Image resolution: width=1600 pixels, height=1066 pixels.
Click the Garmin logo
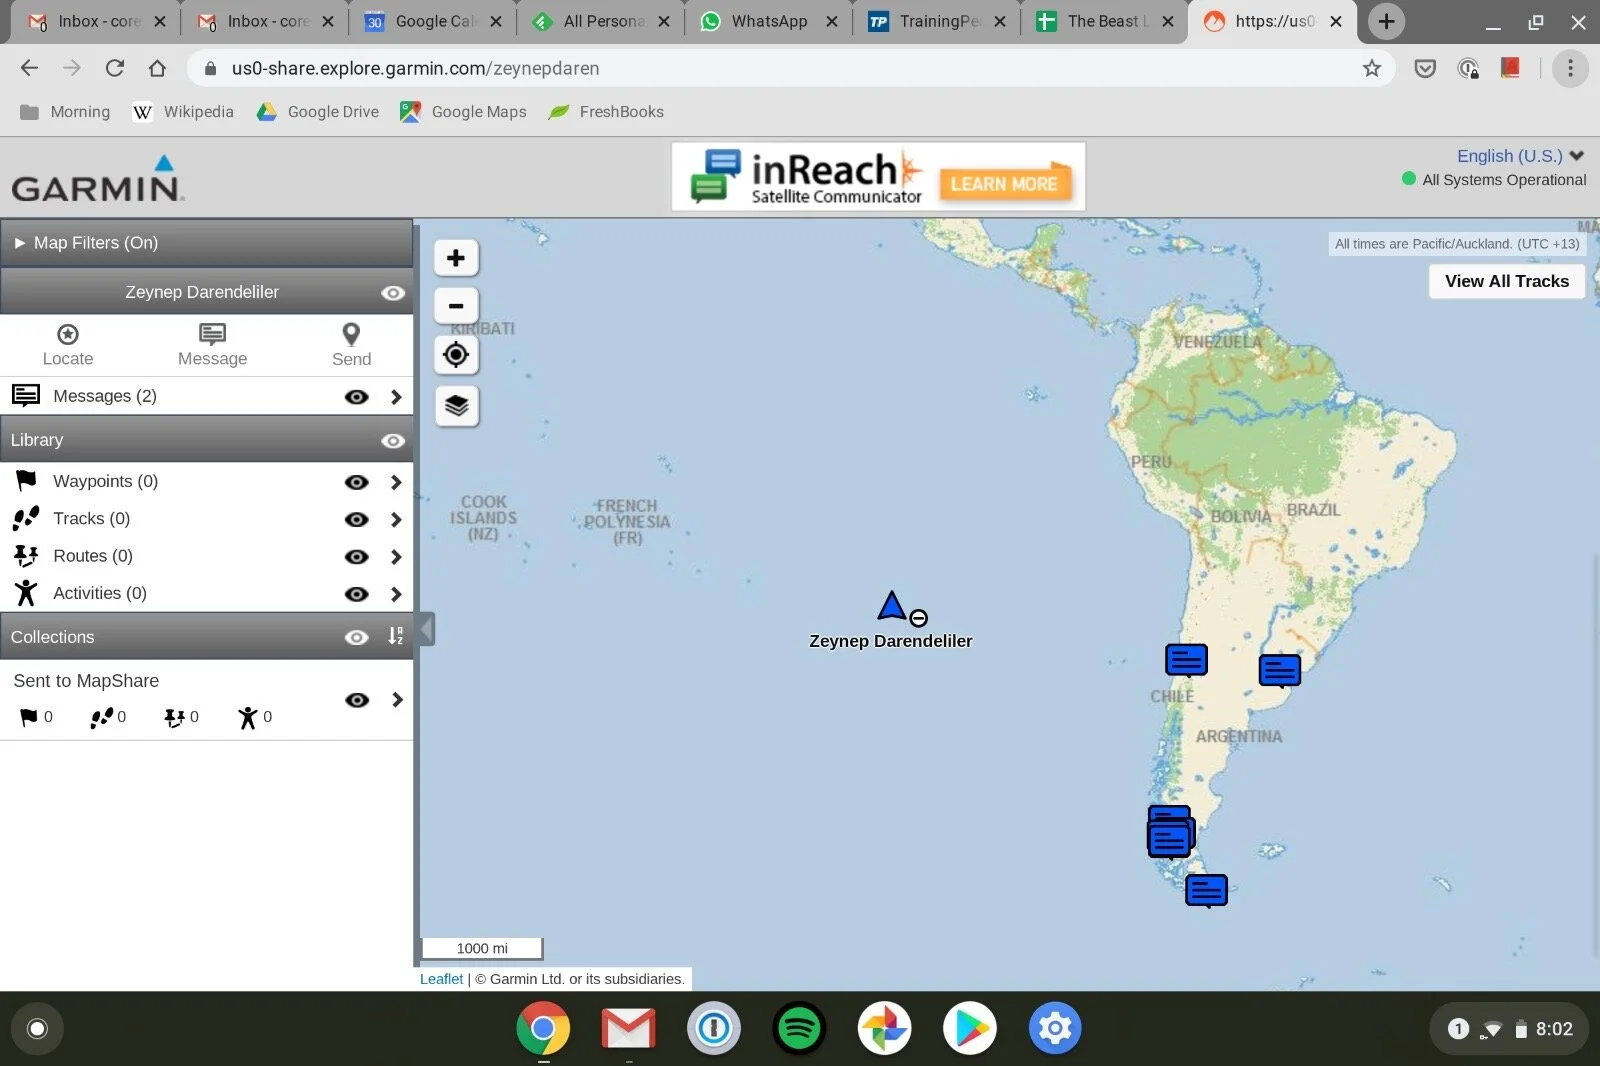click(98, 179)
